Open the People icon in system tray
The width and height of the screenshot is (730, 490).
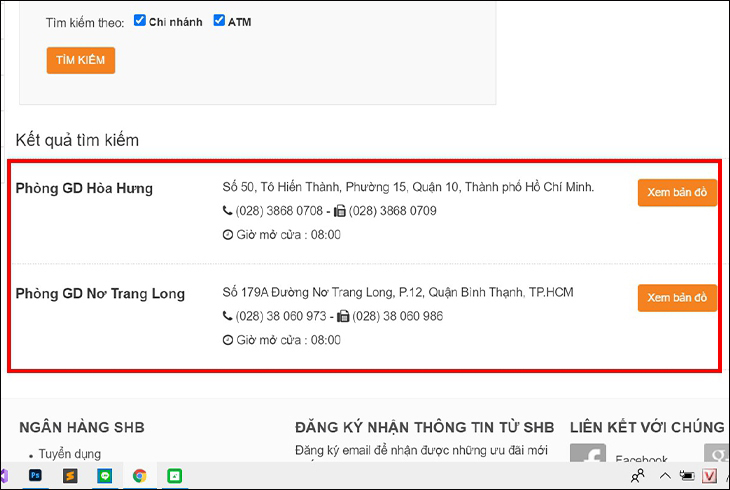coord(637,476)
